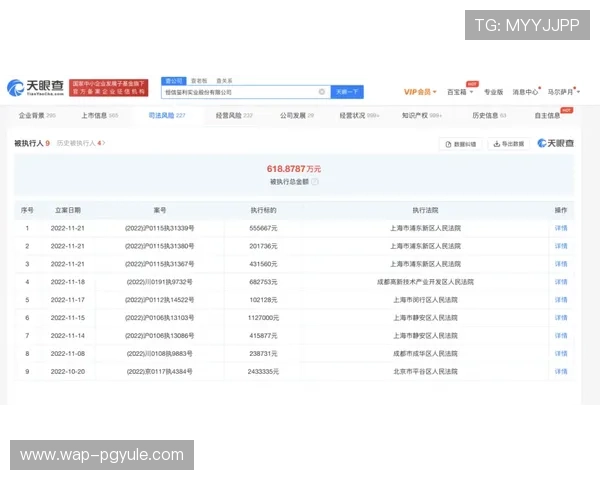Viewport: 600px width, 480px height.
Task: Click court 北京市平谷区人民法院
Action: (425, 372)
